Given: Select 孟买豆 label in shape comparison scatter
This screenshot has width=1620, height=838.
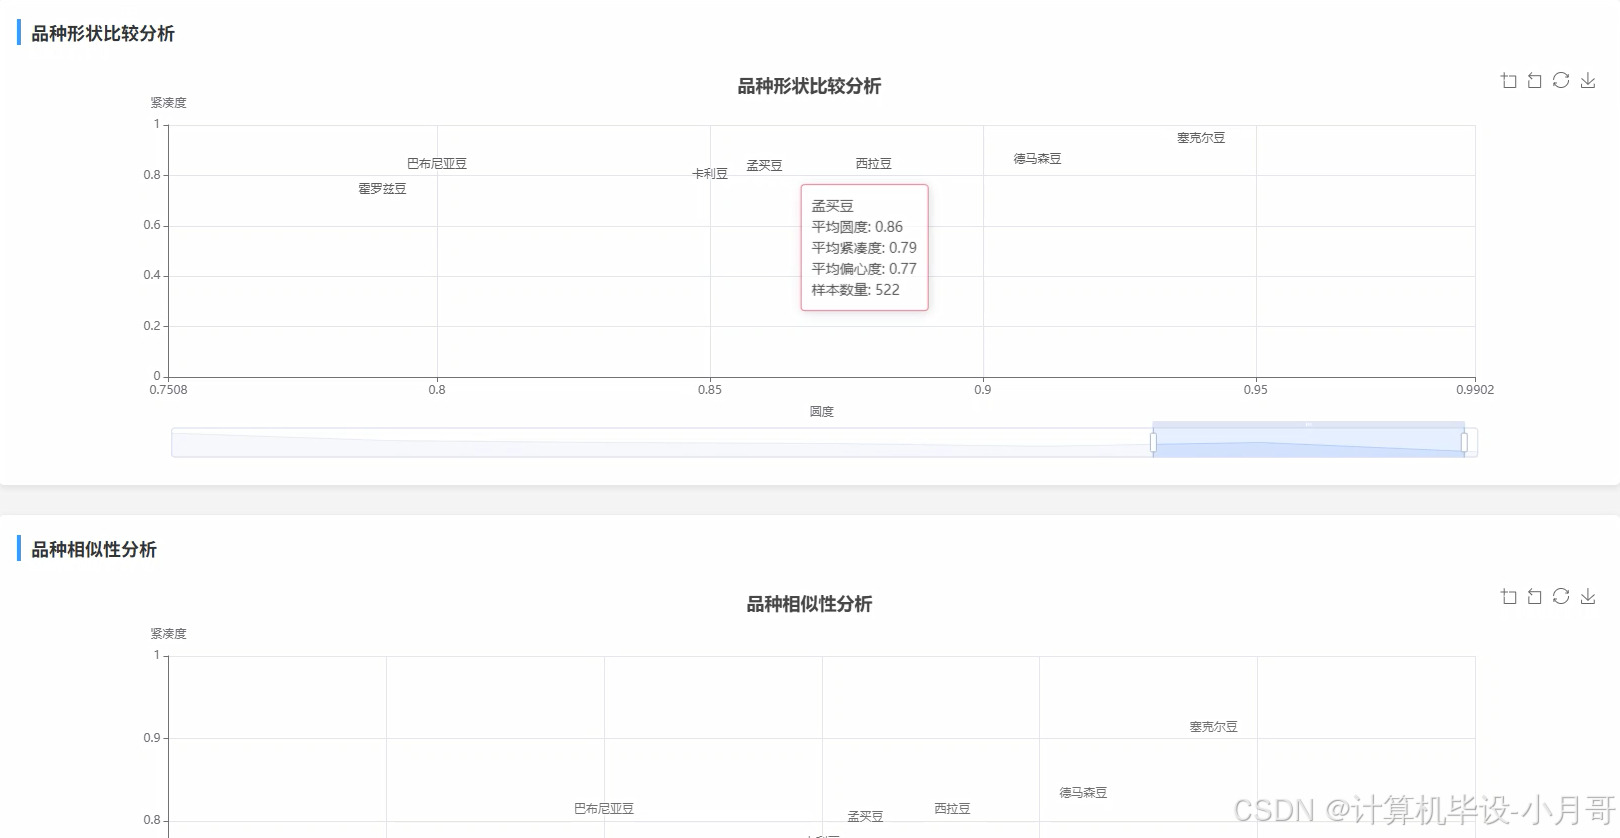Looking at the screenshot, I should 765,166.
